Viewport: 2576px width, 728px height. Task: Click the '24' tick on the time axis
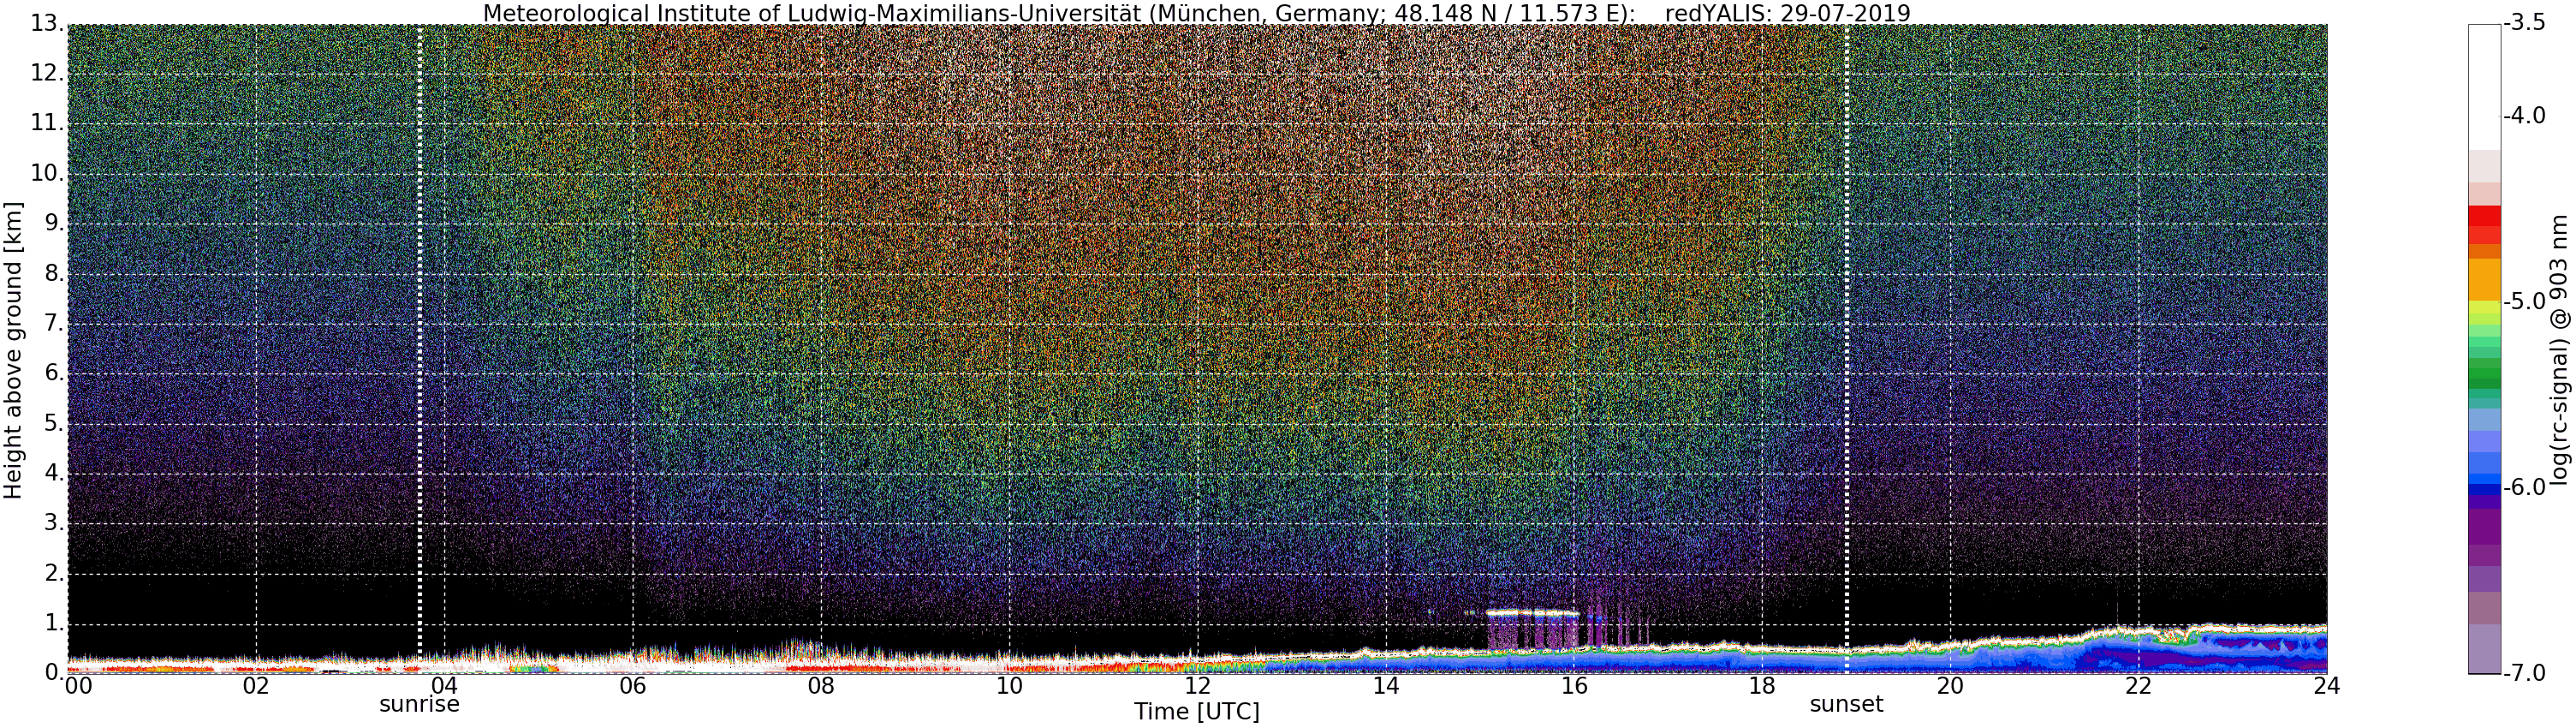(x=2327, y=686)
